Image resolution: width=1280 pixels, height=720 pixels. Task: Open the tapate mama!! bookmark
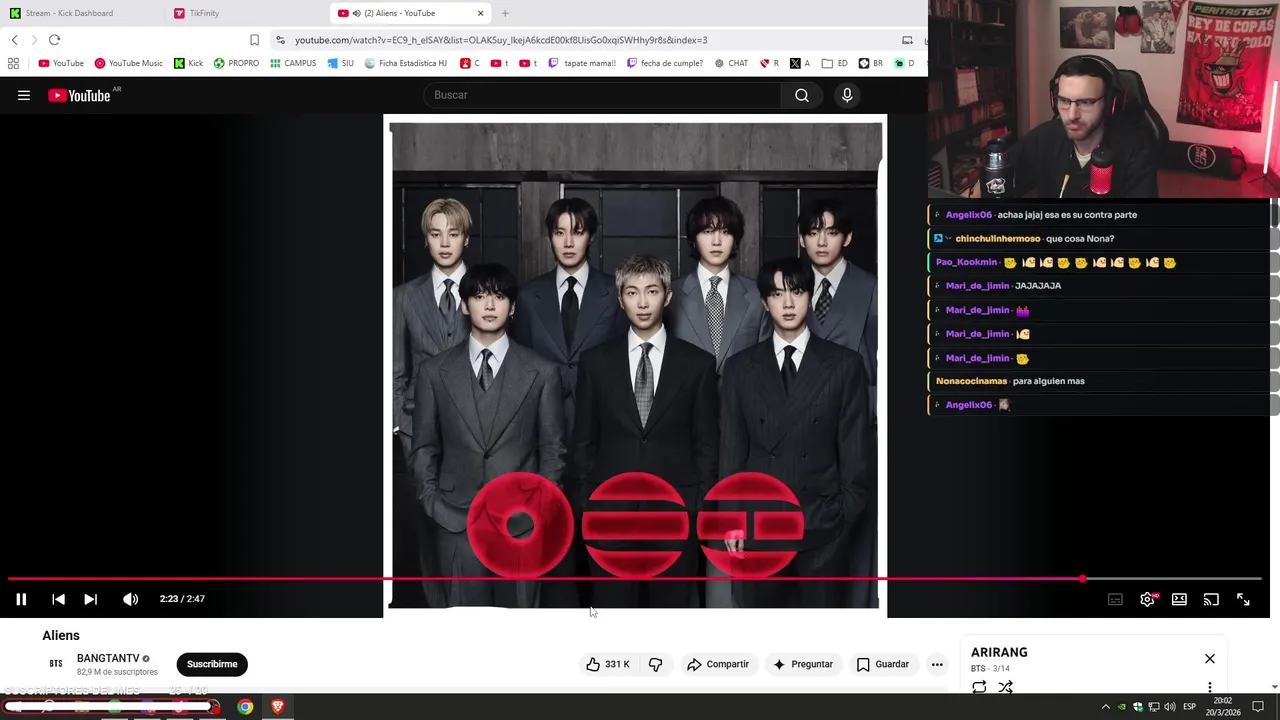click(x=581, y=63)
